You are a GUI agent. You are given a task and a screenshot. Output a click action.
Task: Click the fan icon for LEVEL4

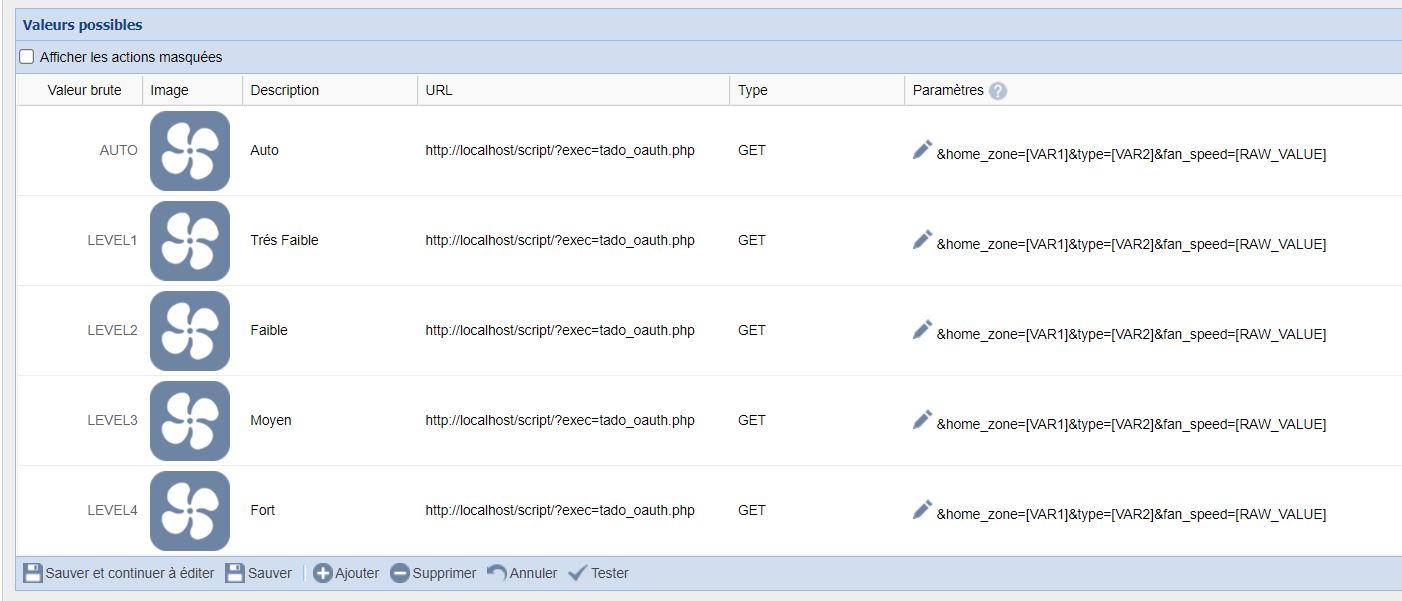point(190,511)
